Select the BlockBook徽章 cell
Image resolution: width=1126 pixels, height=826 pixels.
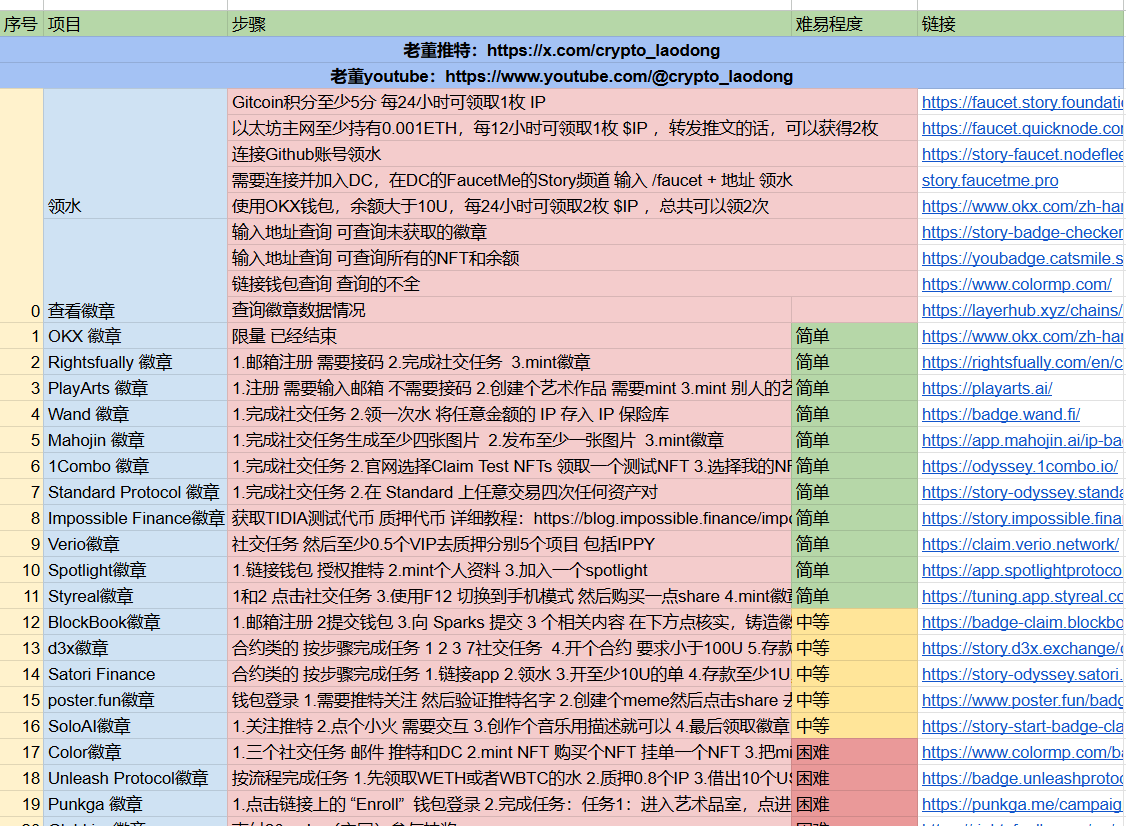point(135,622)
